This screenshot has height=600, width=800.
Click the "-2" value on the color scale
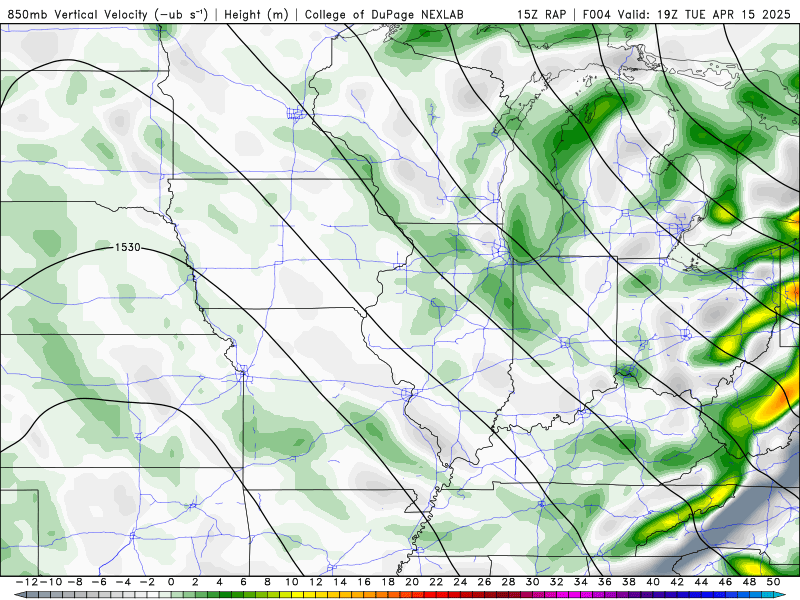click(x=147, y=582)
